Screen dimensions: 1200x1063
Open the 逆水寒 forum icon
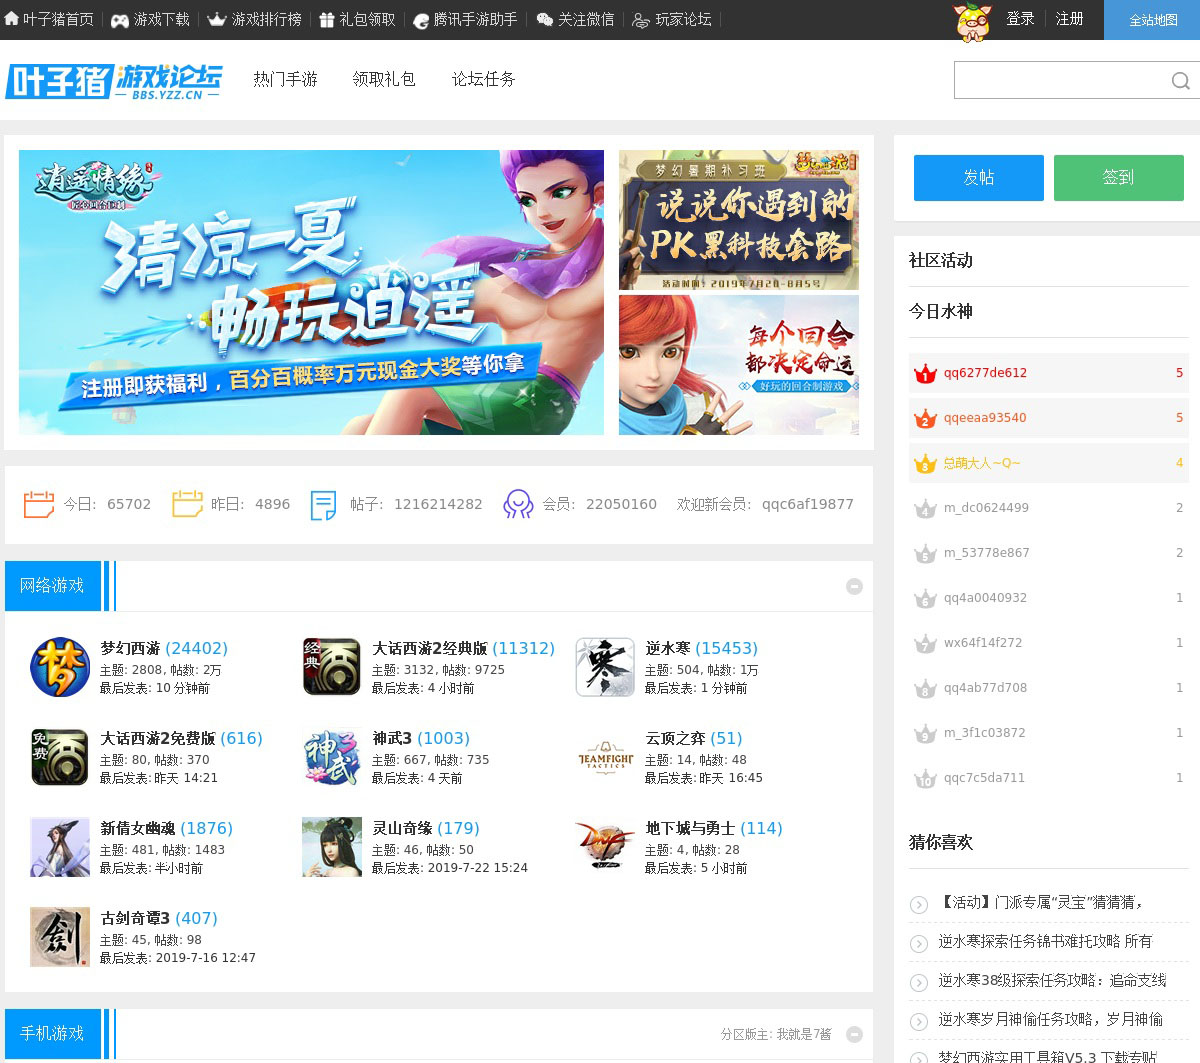pyautogui.click(x=605, y=667)
